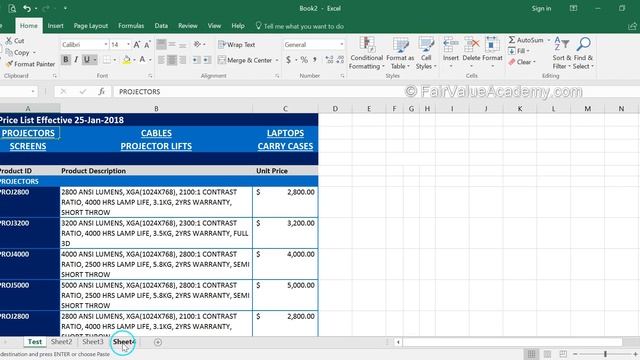Expand the Clear dropdown
Screen dimensions: 640x360
[534, 62]
